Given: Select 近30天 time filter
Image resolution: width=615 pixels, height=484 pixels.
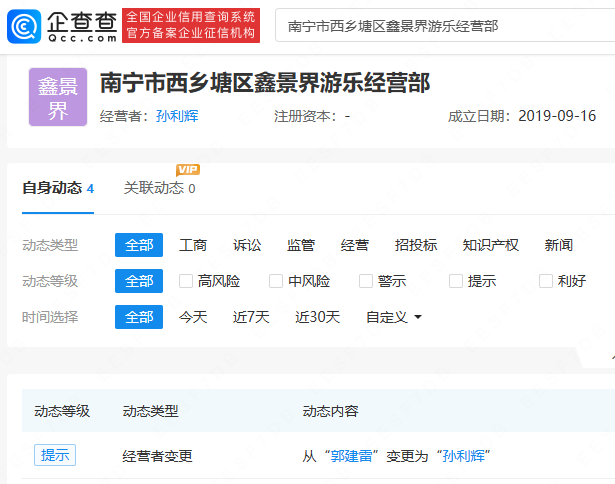Looking at the screenshot, I should 317,317.
